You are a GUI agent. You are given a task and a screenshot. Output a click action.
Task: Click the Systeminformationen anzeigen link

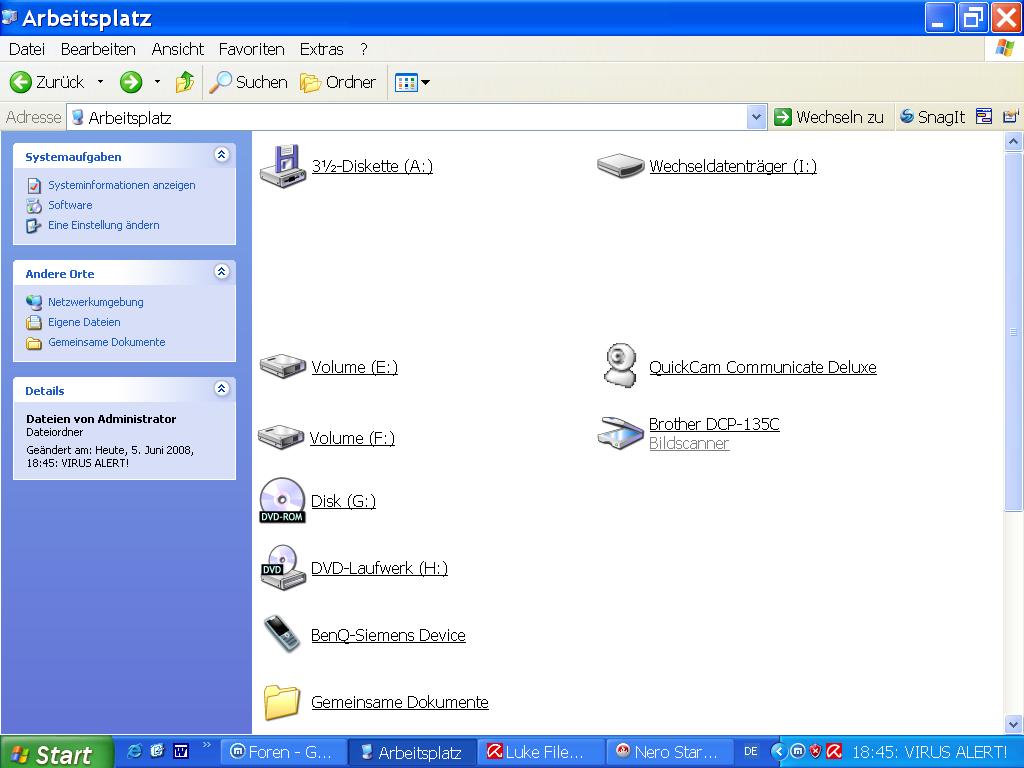point(121,185)
